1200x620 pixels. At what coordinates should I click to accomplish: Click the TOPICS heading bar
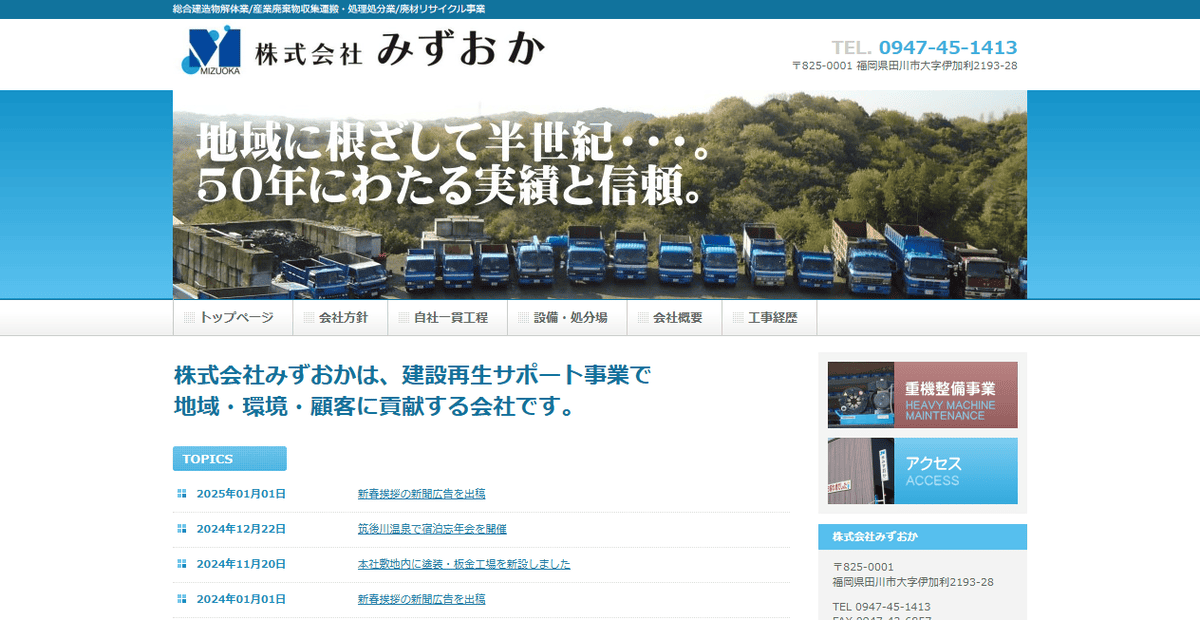pos(229,459)
